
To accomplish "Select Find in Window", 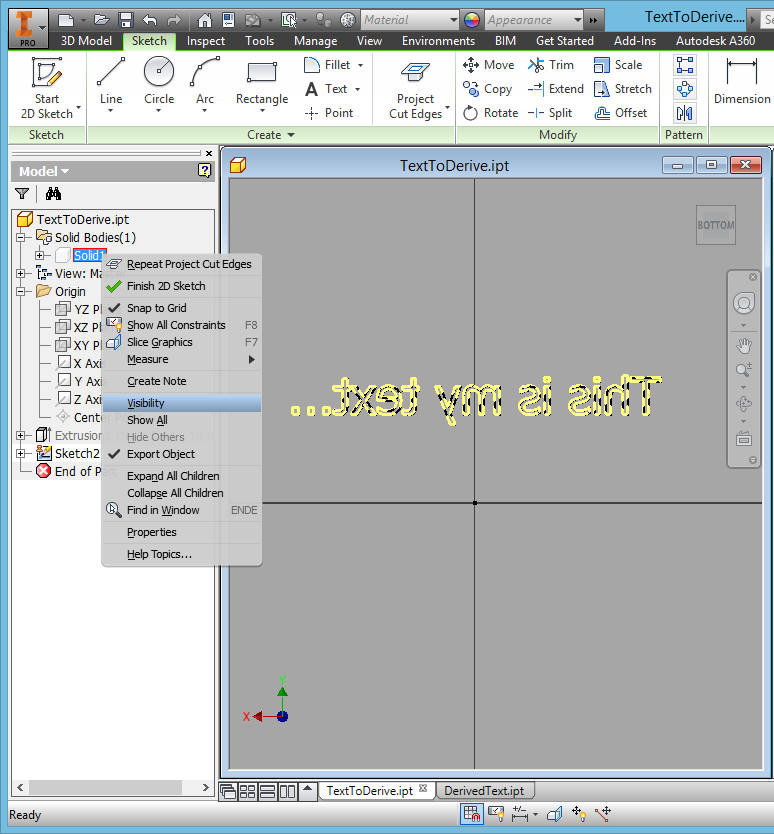I will coord(181,510).
